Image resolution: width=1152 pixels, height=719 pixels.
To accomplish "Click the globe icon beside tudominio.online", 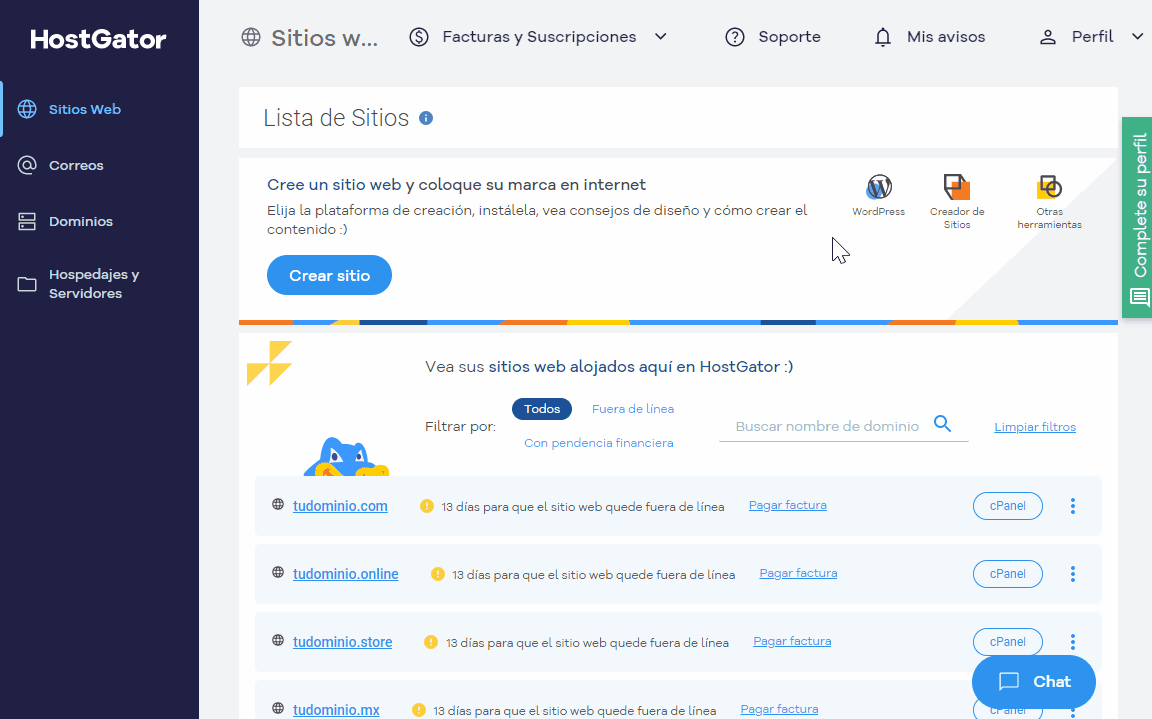I will [x=278, y=572].
